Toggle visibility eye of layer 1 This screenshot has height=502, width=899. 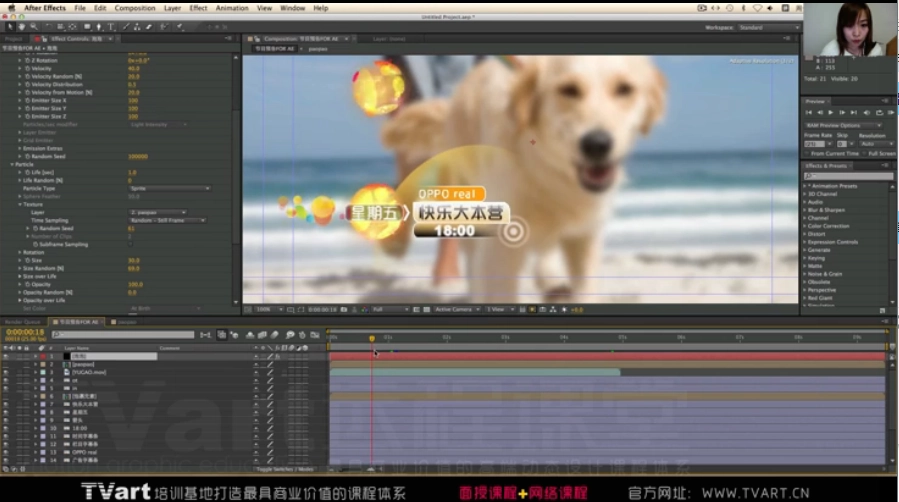tap(6, 356)
